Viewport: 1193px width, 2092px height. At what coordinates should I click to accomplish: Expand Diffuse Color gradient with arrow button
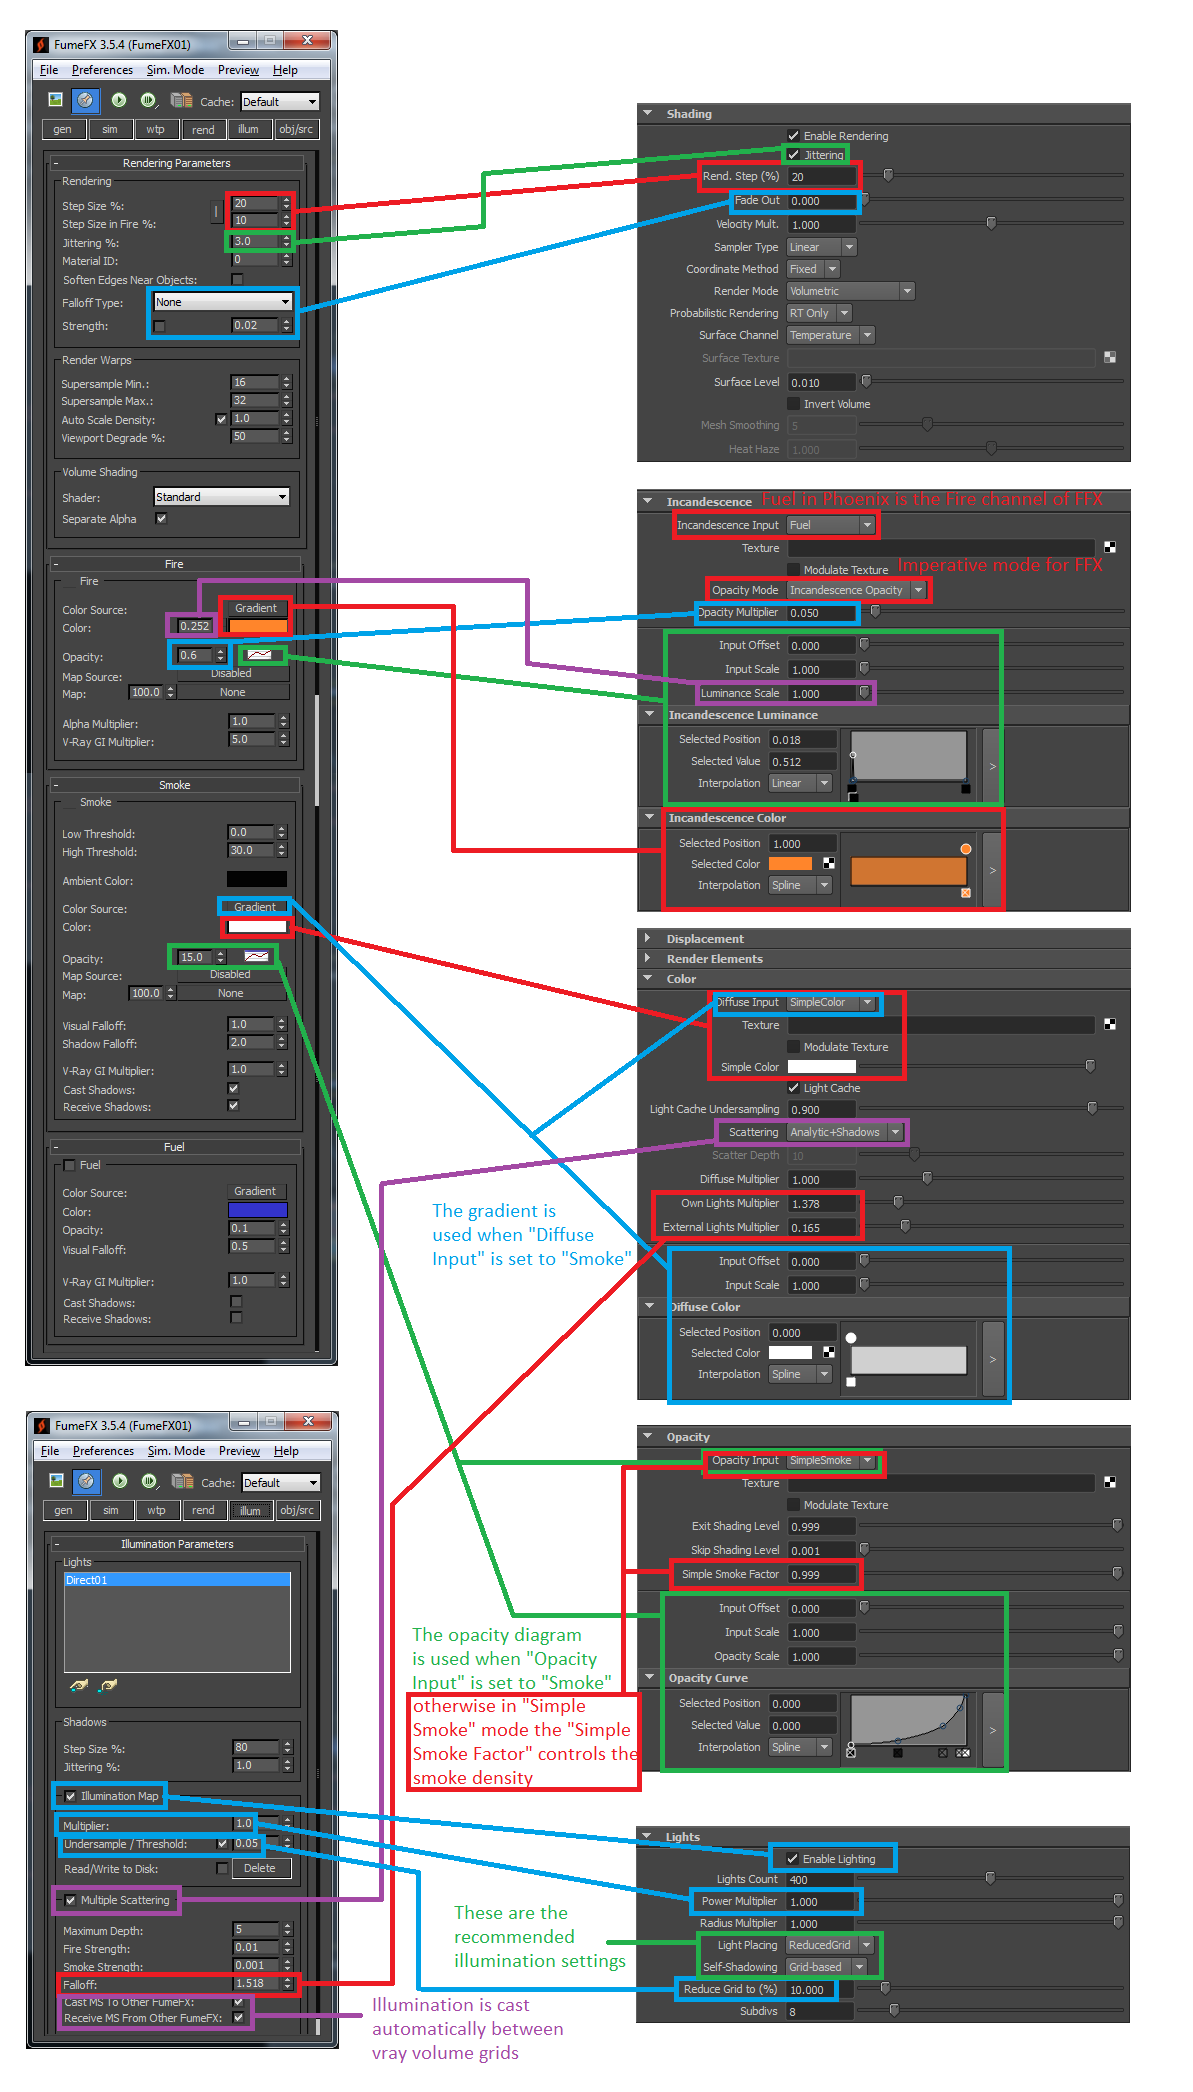click(x=992, y=1359)
